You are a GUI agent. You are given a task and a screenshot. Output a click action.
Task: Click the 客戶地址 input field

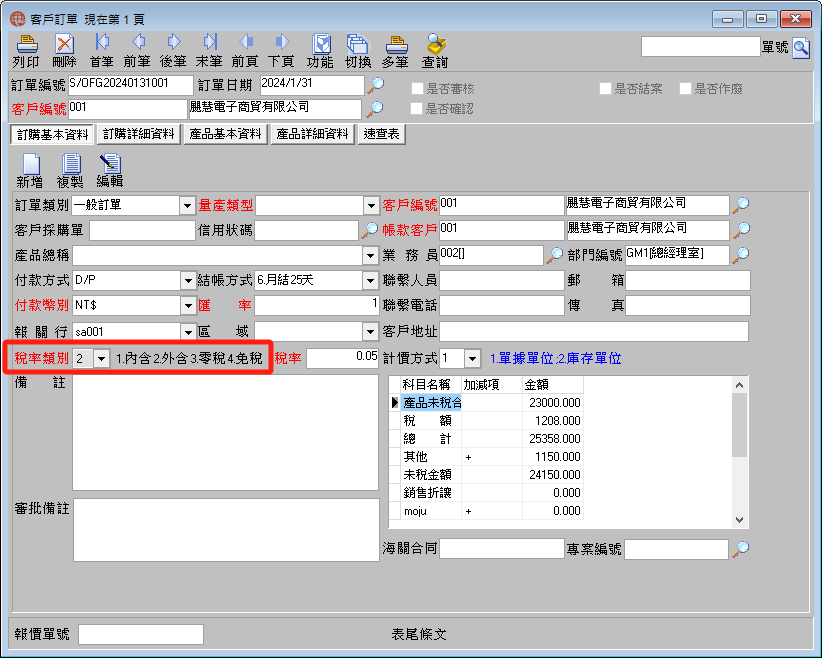pyautogui.click(x=594, y=331)
